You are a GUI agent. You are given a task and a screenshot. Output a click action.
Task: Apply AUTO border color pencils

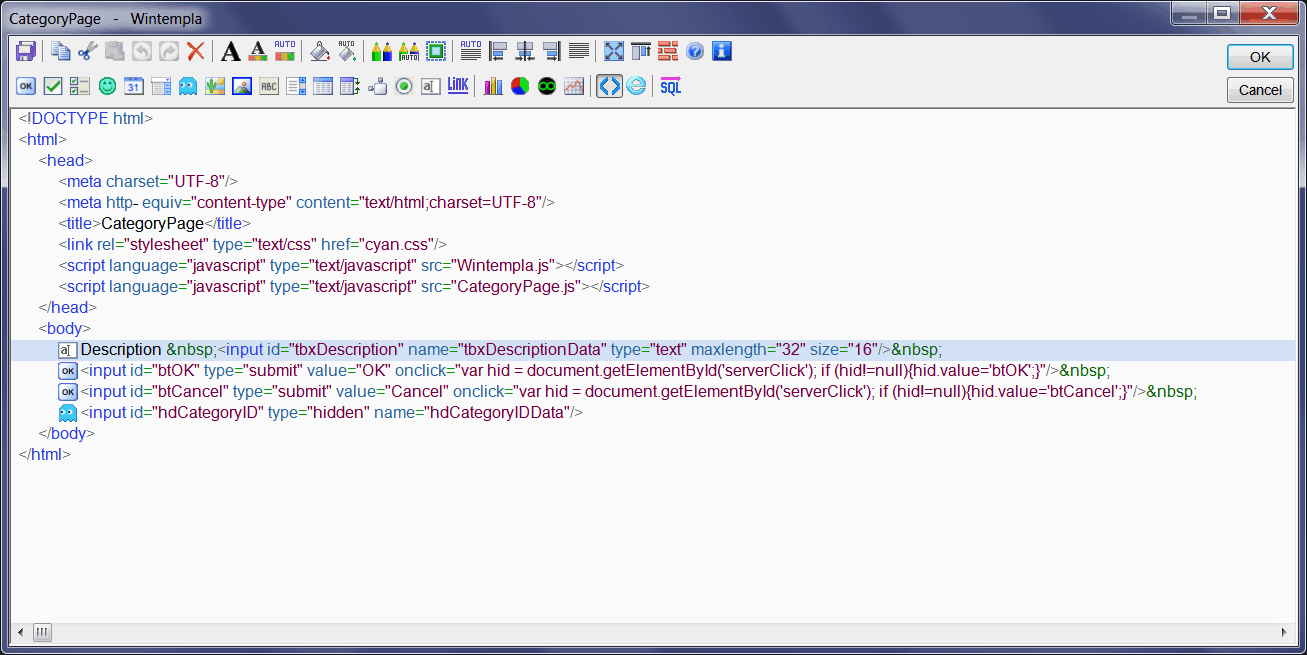(409, 51)
